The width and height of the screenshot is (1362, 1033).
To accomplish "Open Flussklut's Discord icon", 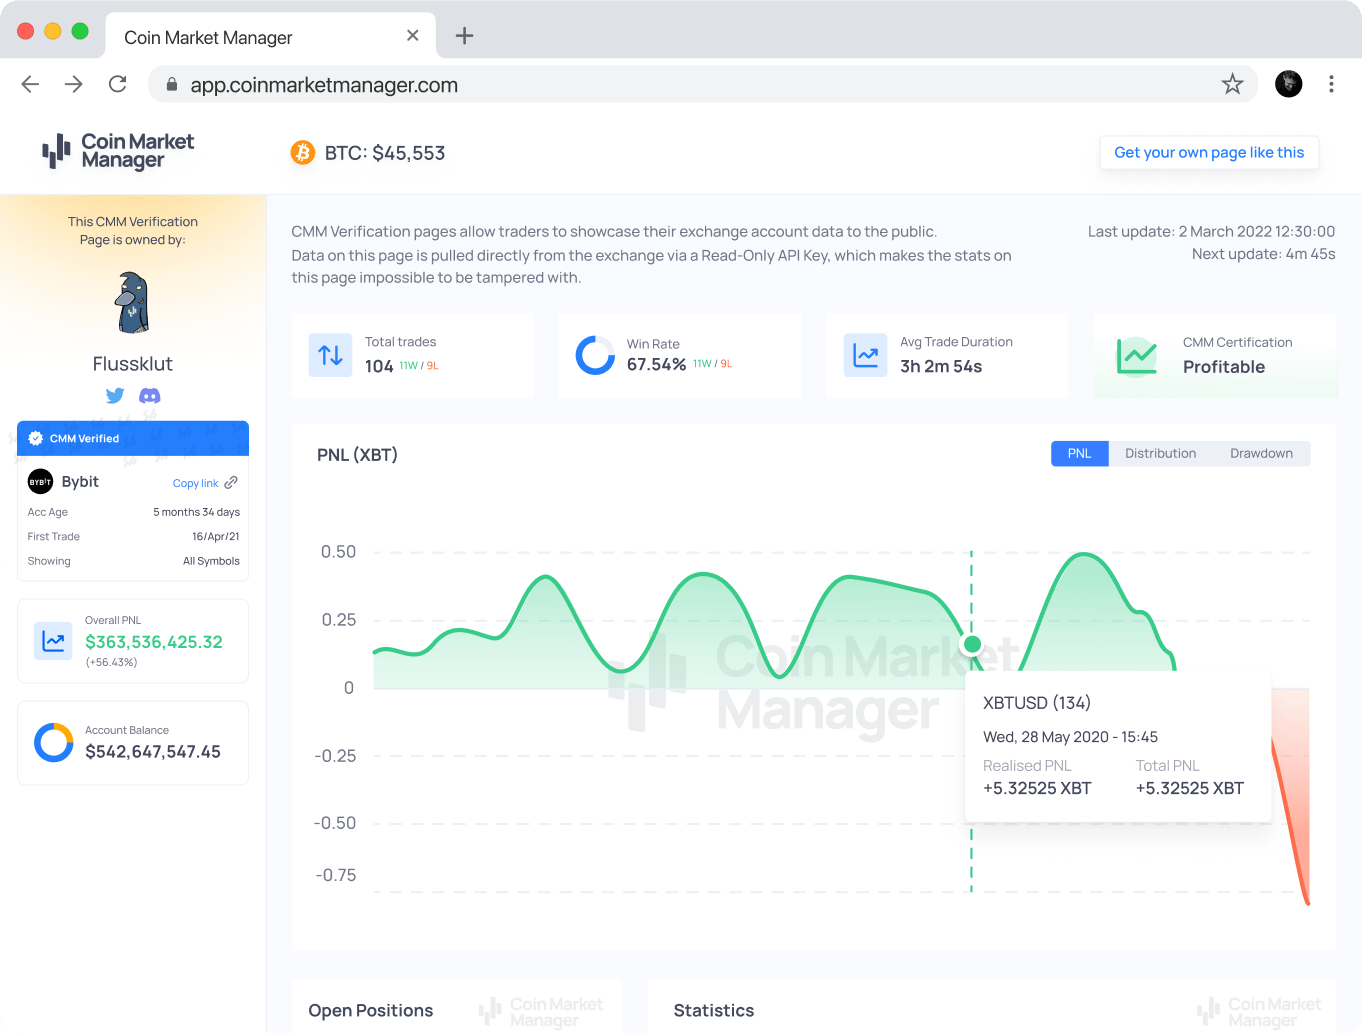I will (150, 395).
